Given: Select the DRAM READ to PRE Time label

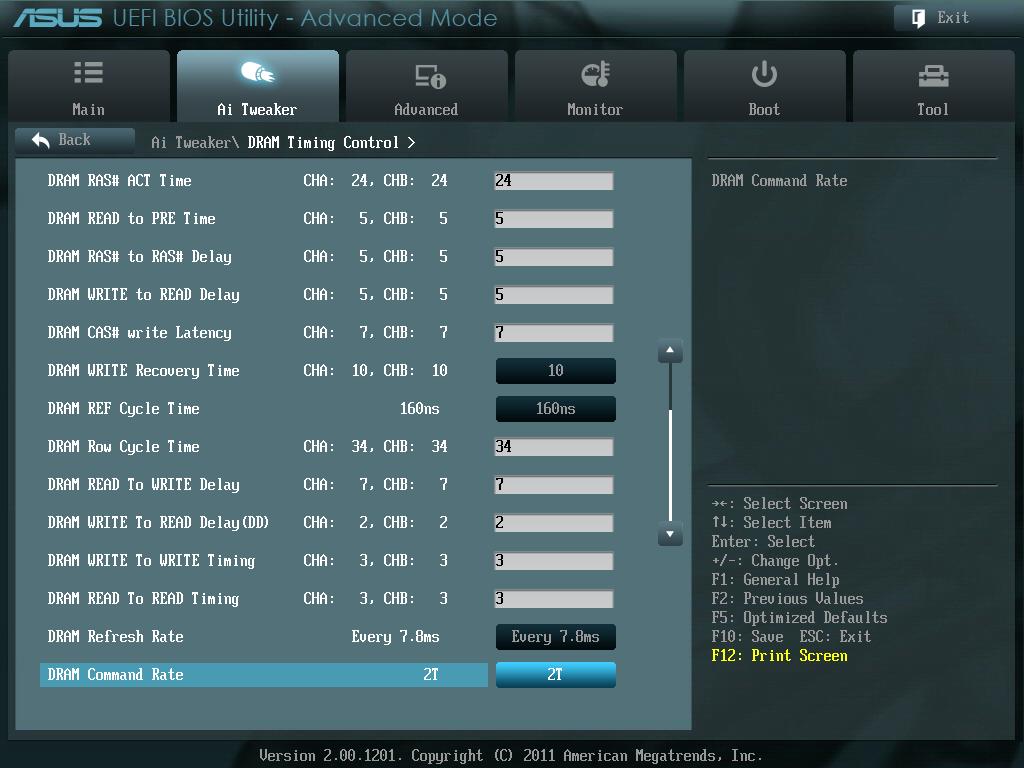Looking at the screenshot, I should point(131,219).
